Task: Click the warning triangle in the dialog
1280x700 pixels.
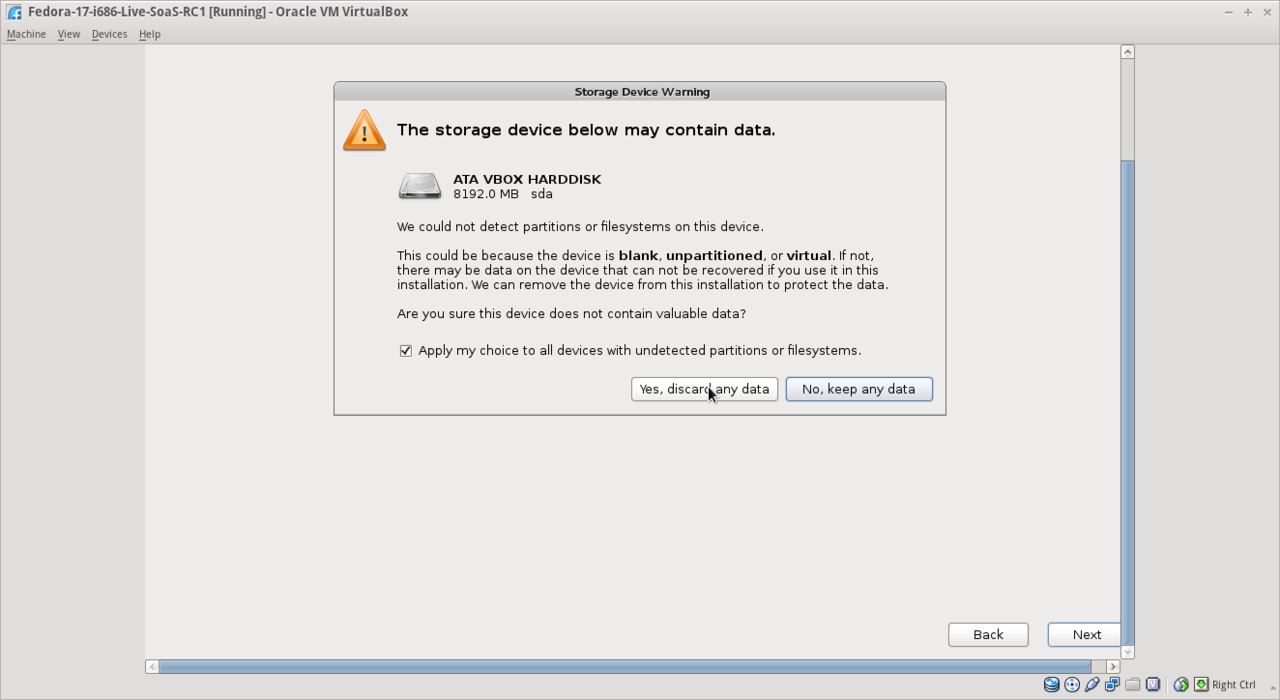Action: pos(363,130)
